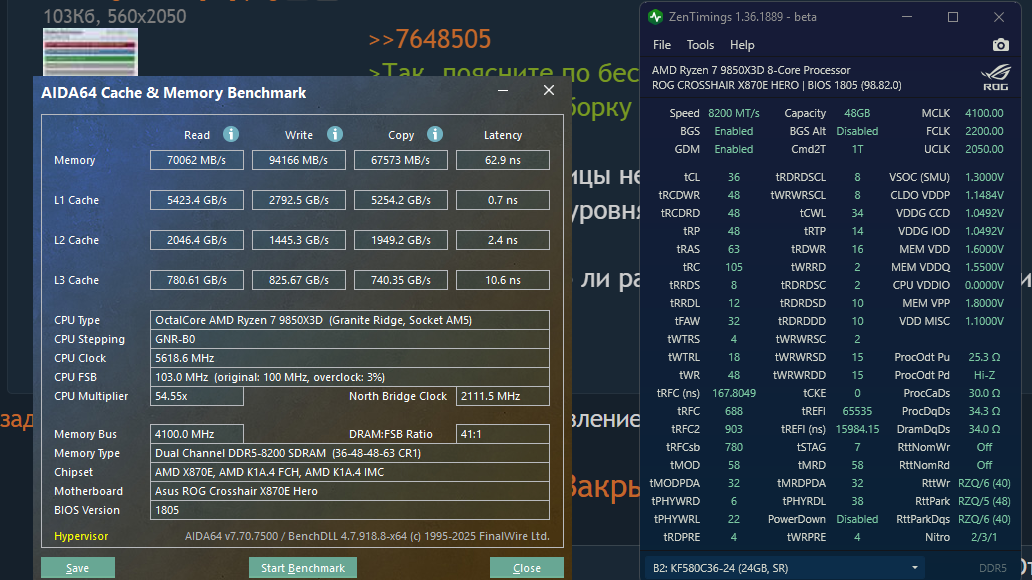Select L3 Cache Copy 740.35 GB/s
1032x580 pixels.
[x=401, y=280]
